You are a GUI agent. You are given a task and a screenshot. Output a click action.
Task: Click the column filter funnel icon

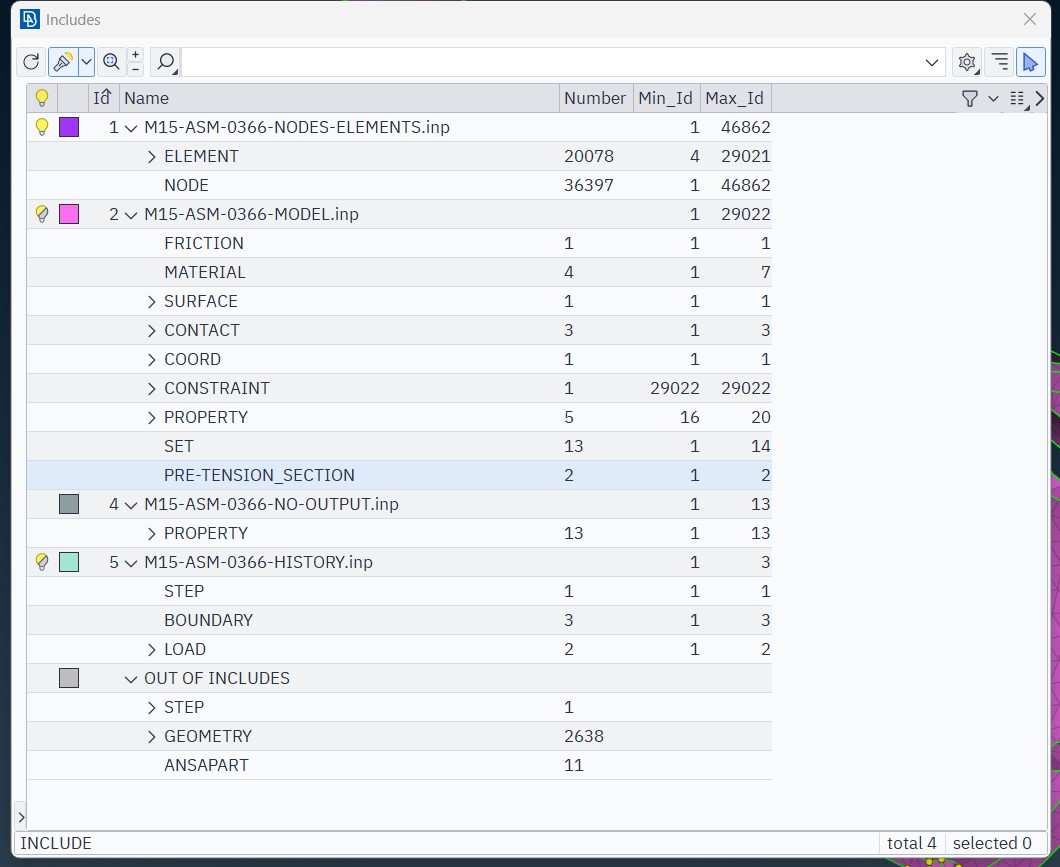tap(969, 98)
